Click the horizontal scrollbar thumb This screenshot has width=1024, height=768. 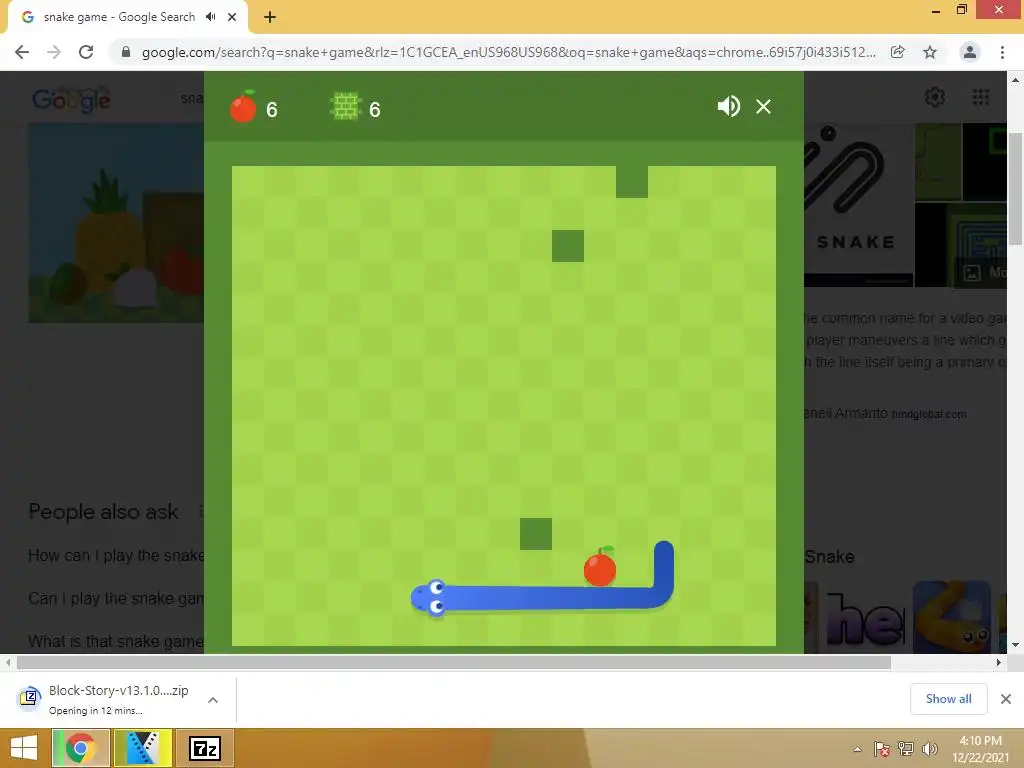tap(454, 662)
